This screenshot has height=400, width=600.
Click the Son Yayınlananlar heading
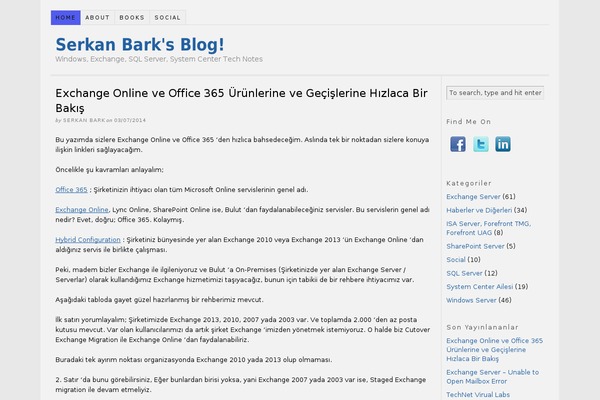click(482, 327)
